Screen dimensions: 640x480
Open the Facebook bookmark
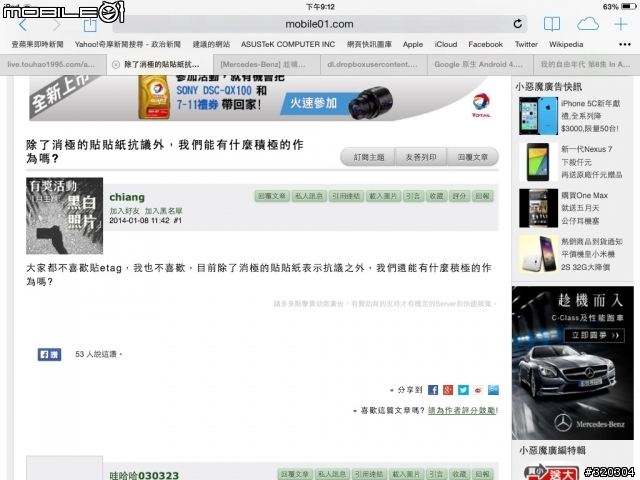(485, 44)
